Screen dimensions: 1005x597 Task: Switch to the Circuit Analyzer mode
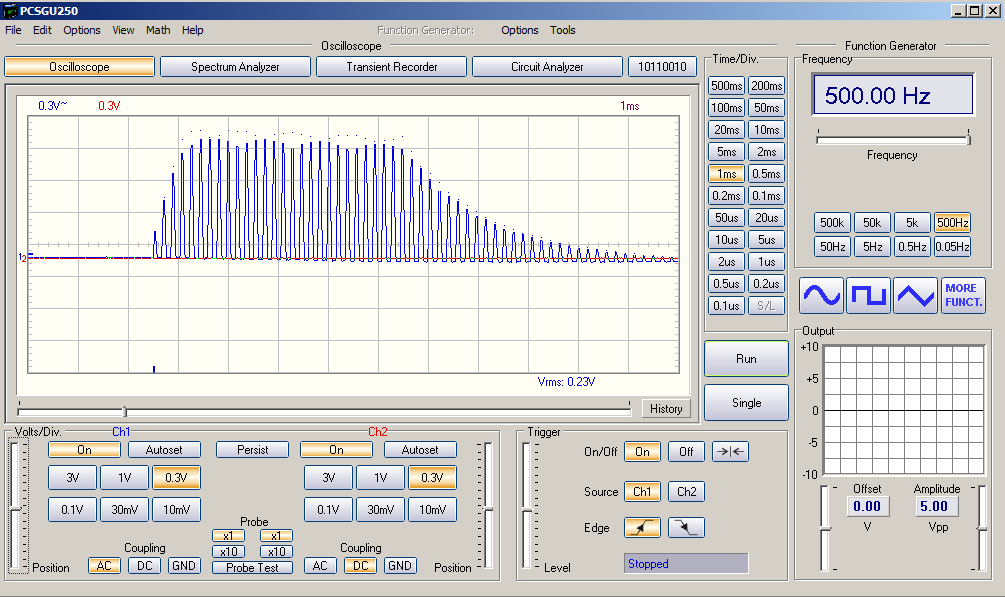tap(547, 67)
